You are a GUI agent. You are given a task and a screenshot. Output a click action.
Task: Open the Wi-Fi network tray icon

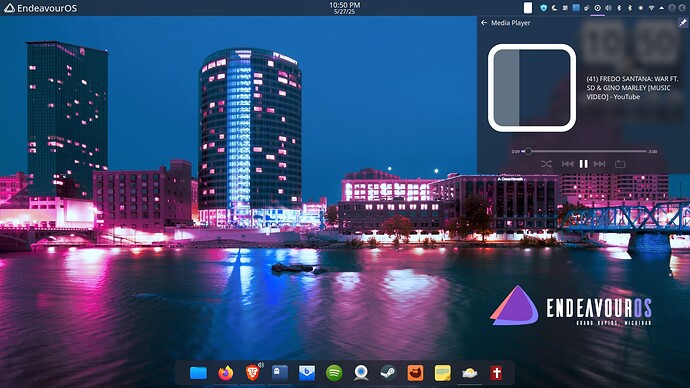[x=651, y=8]
